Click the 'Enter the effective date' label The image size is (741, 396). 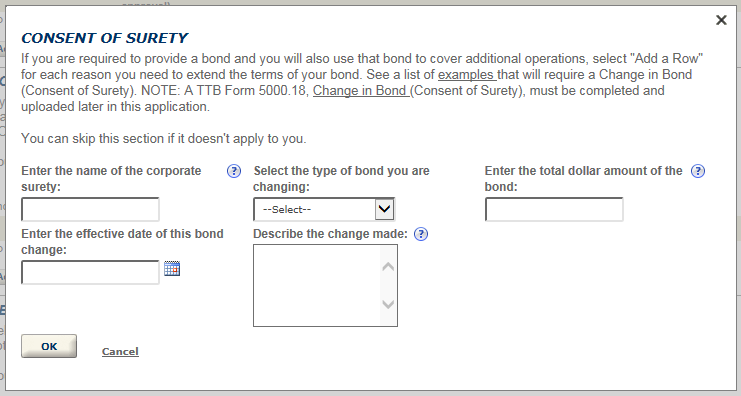[122, 241]
